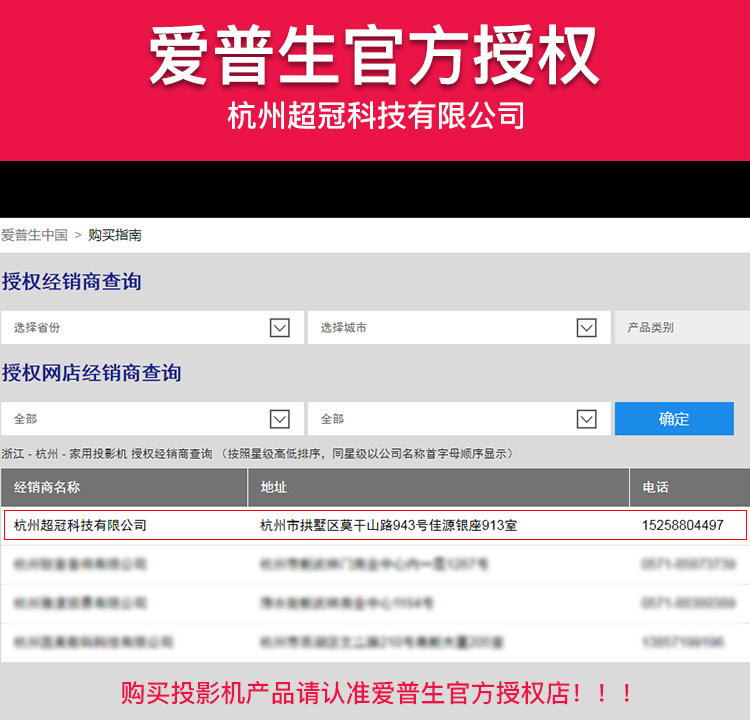The image size is (750, 720).
Task: Open the 选择城市 city dropdown
Action: (459, 328)
